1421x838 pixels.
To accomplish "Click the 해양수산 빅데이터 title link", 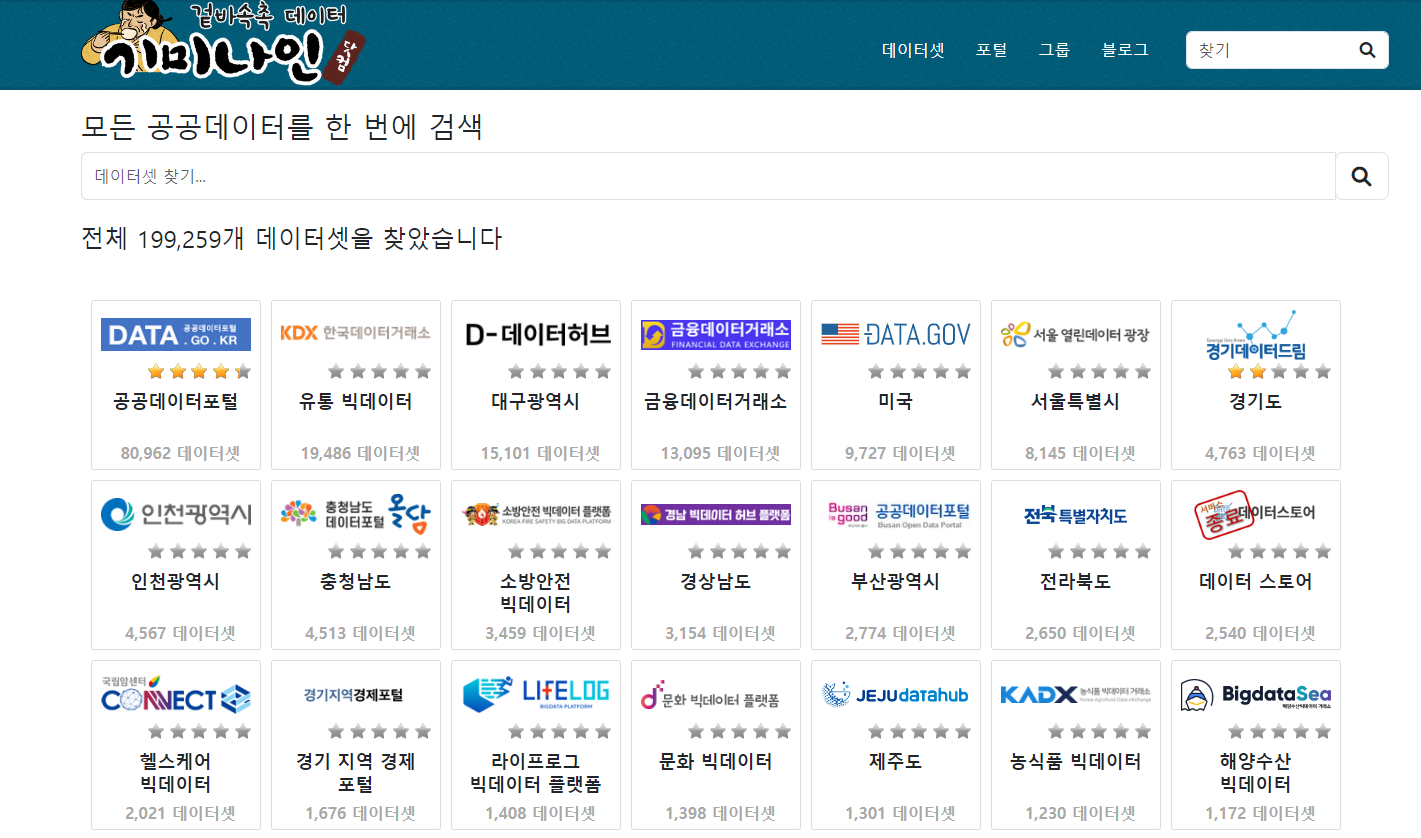I will (x=1256, y=773).
